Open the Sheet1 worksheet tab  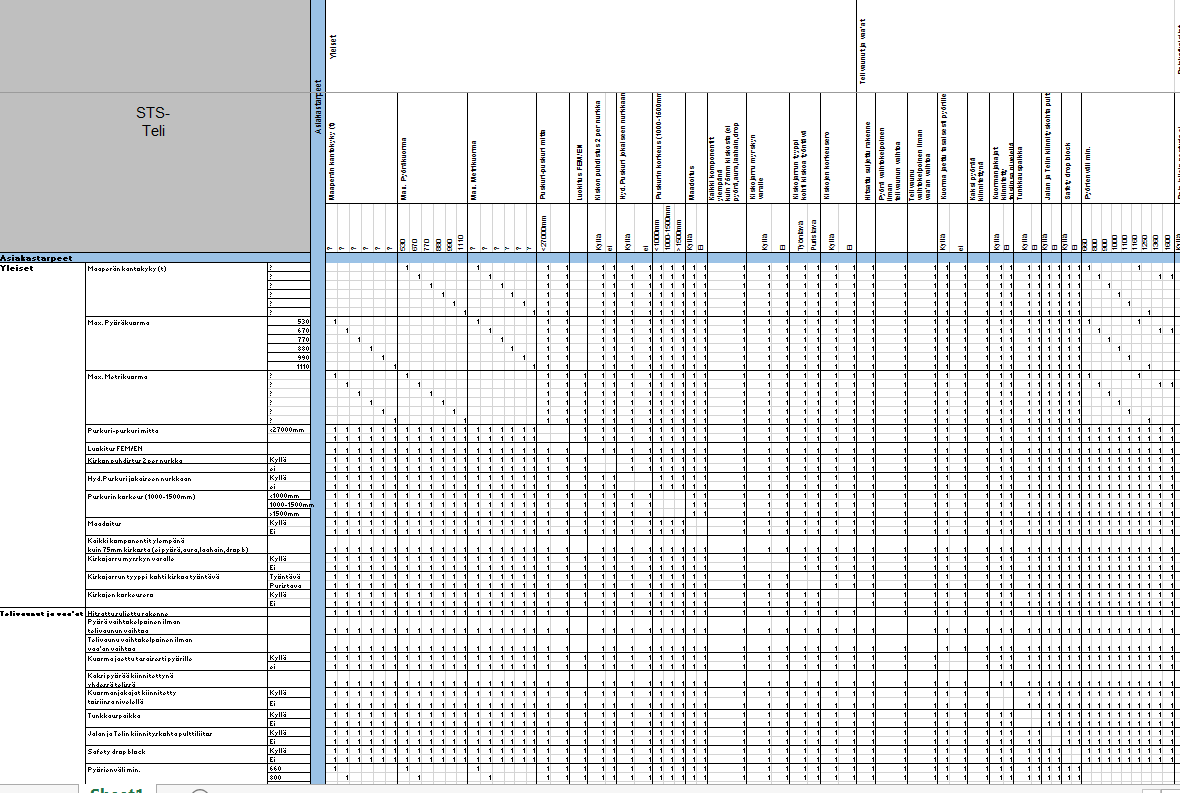117,790
